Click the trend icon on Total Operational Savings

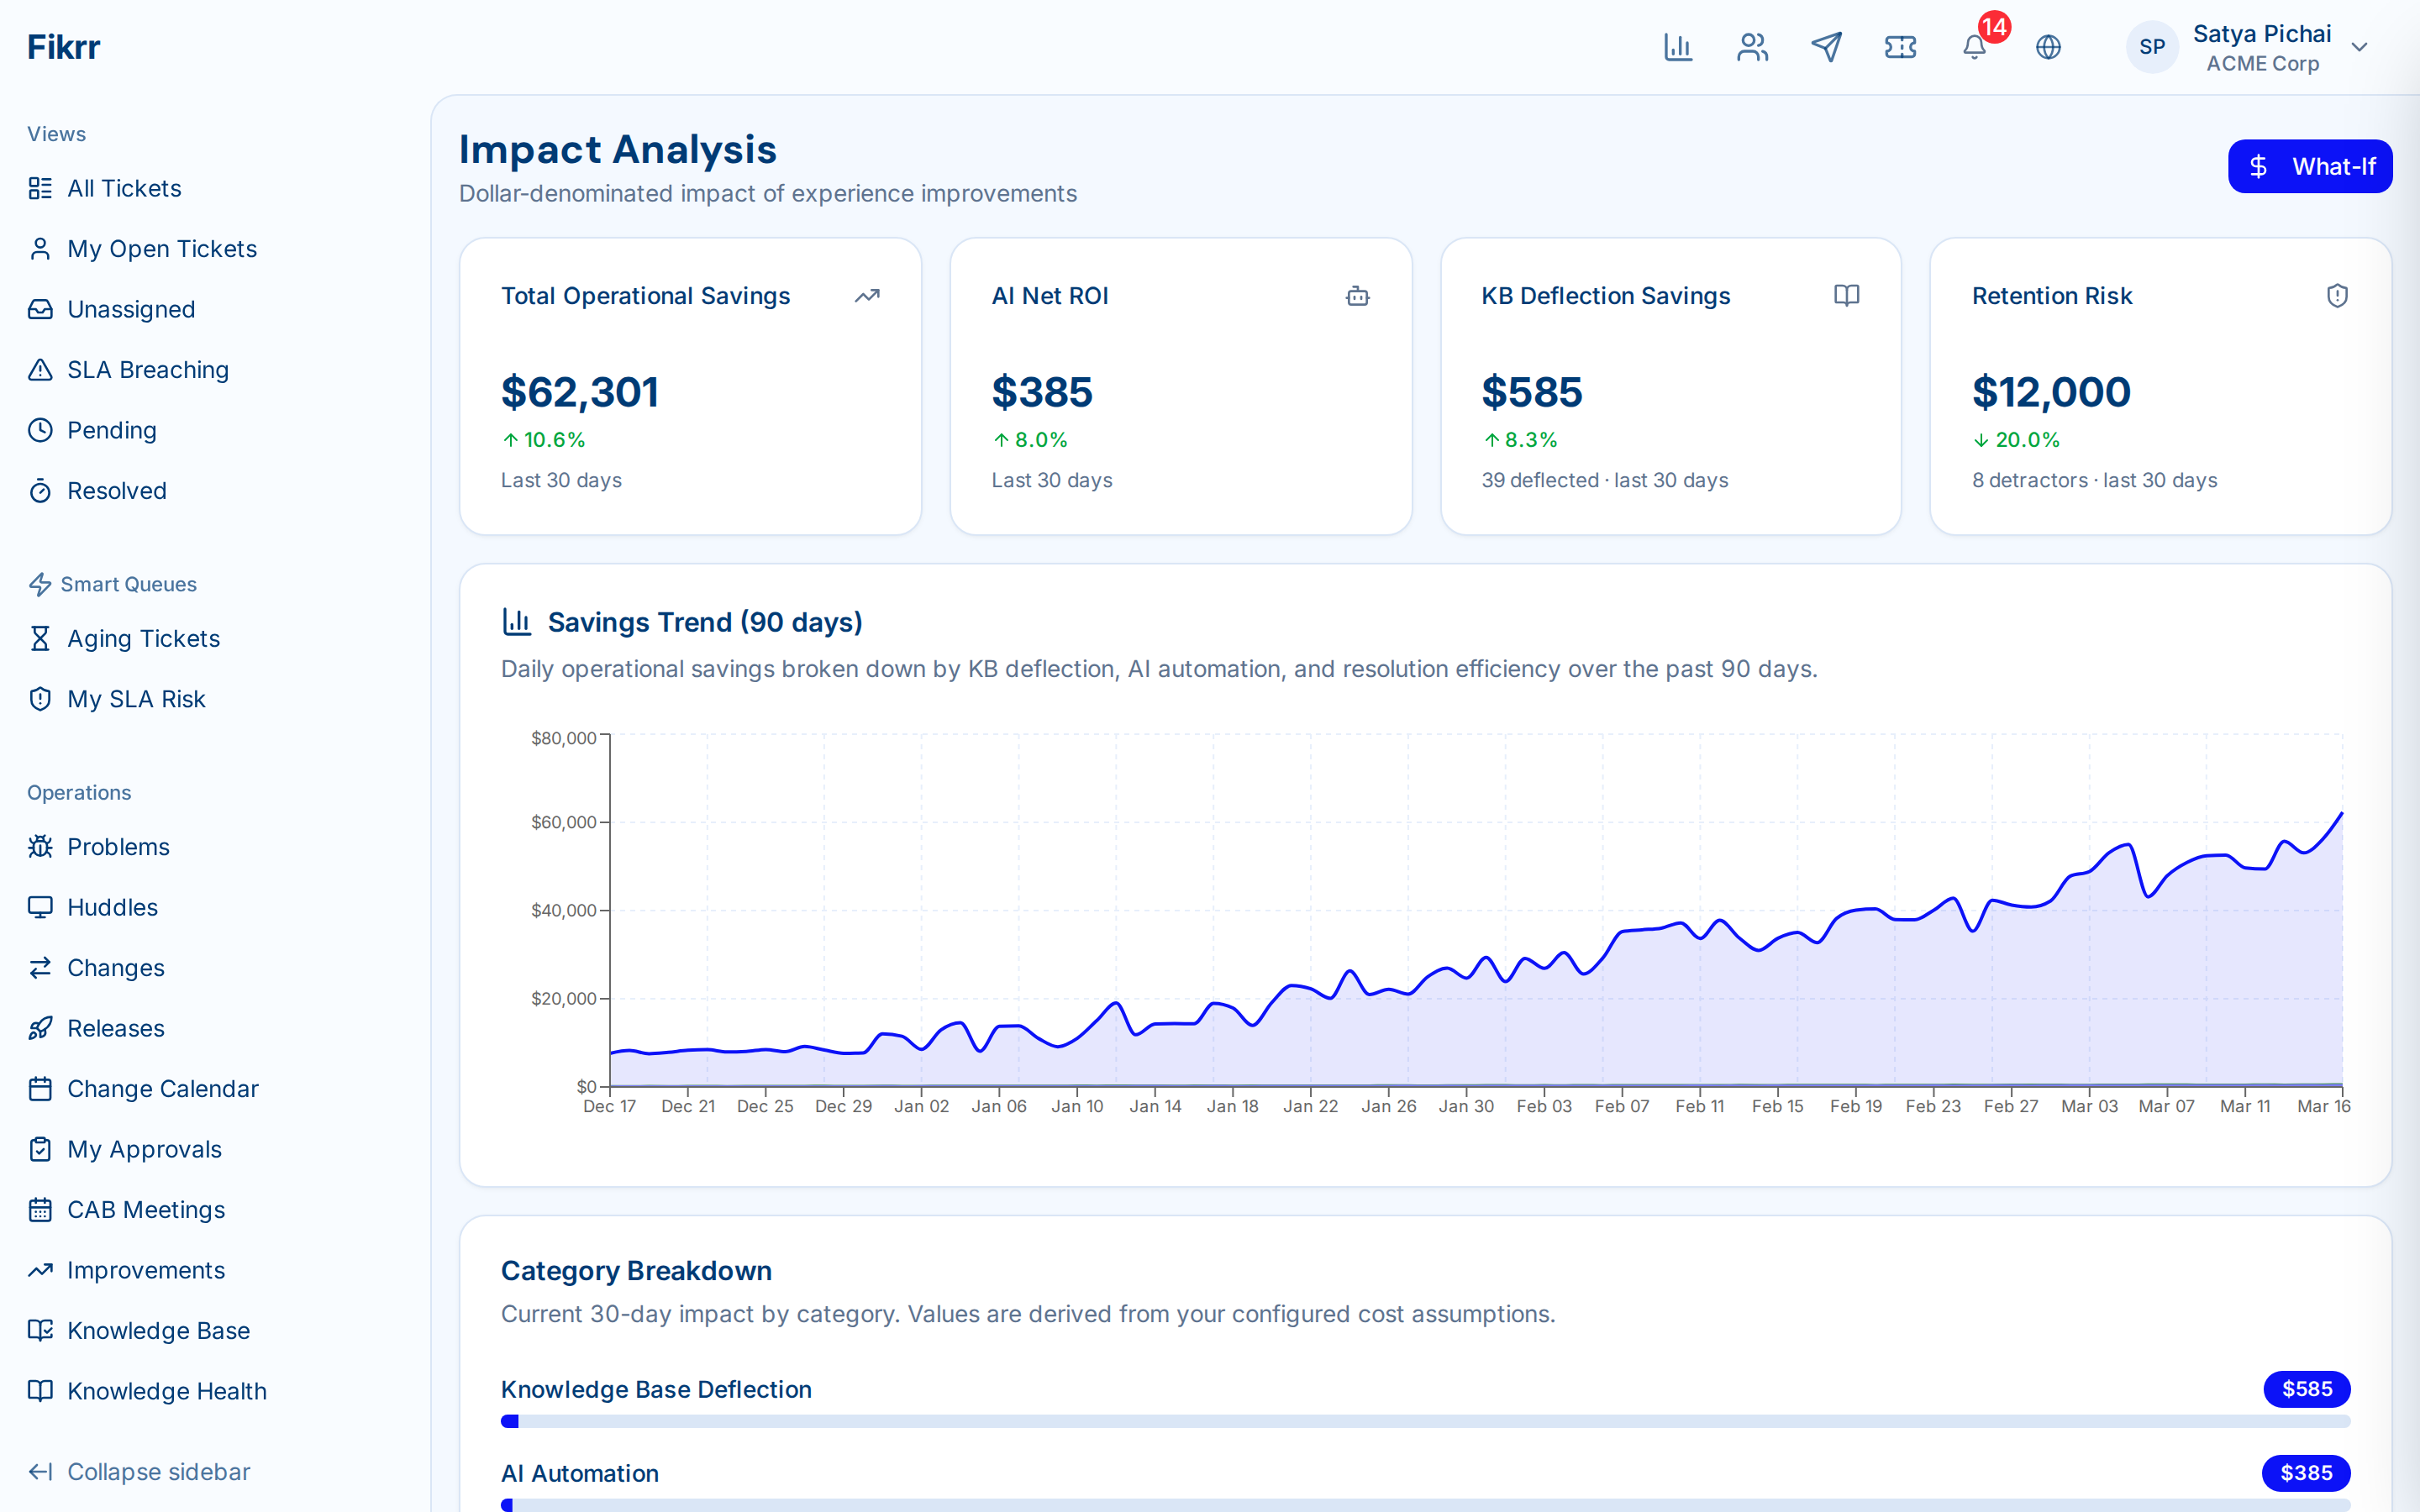pos(866,296)
